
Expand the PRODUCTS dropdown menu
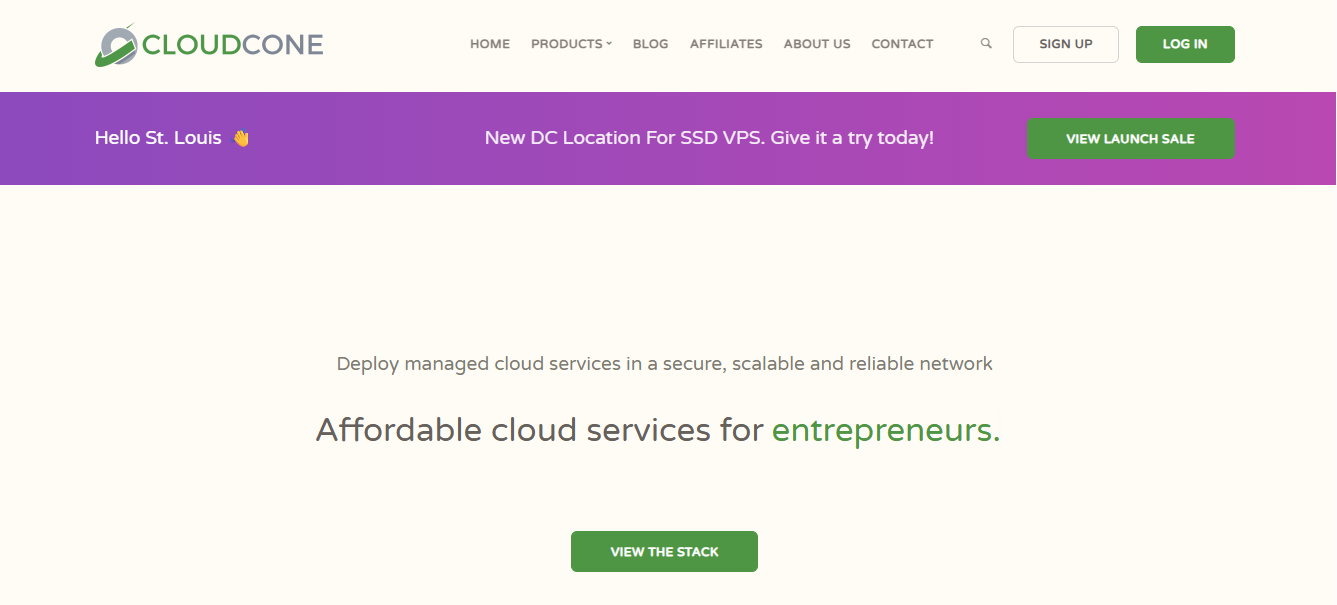[571, 44]
